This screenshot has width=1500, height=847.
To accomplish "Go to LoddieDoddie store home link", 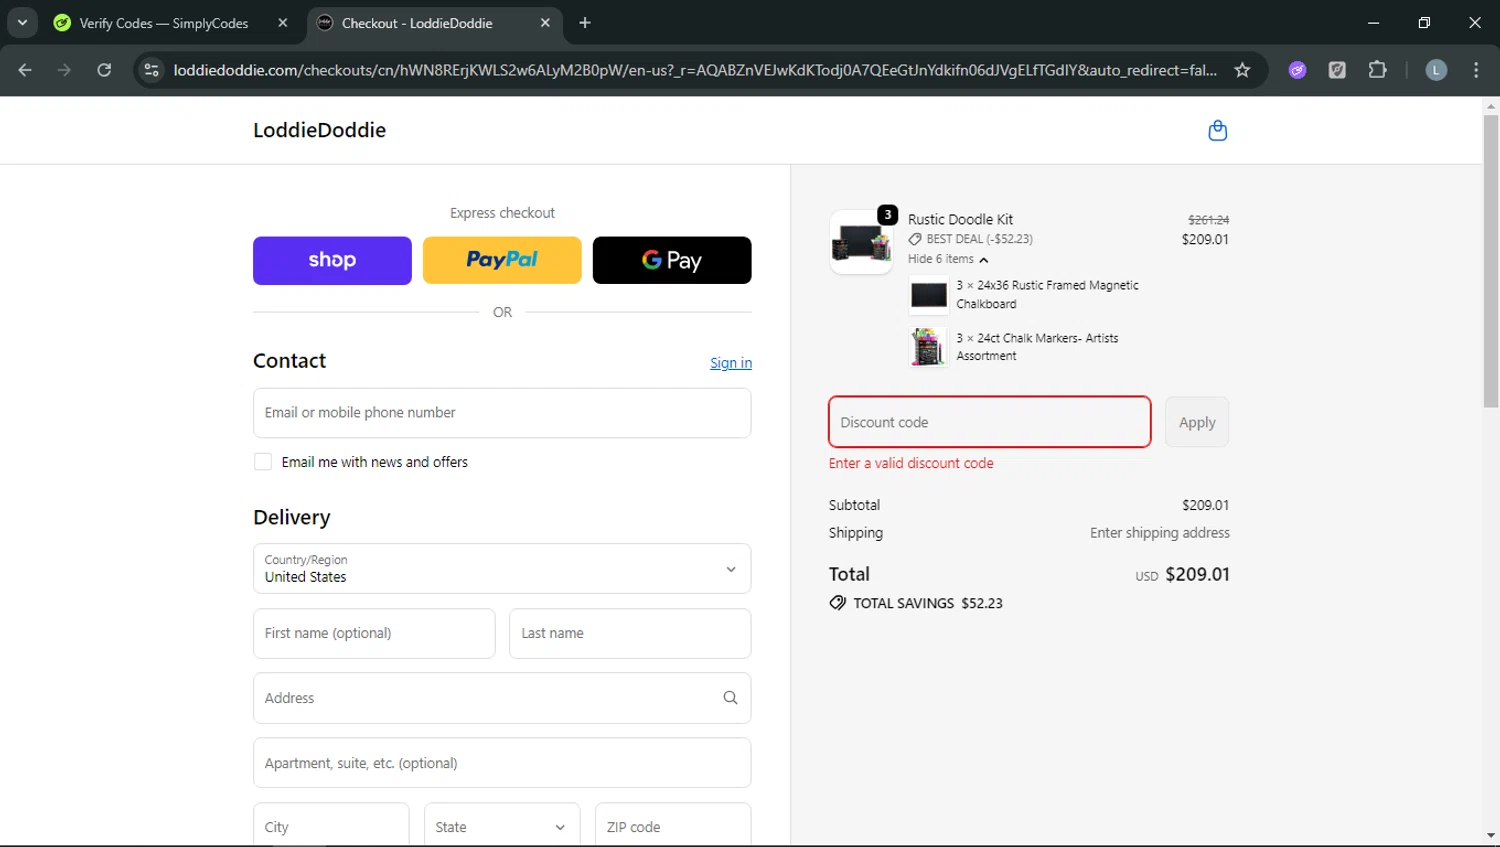I will [319, 130].
